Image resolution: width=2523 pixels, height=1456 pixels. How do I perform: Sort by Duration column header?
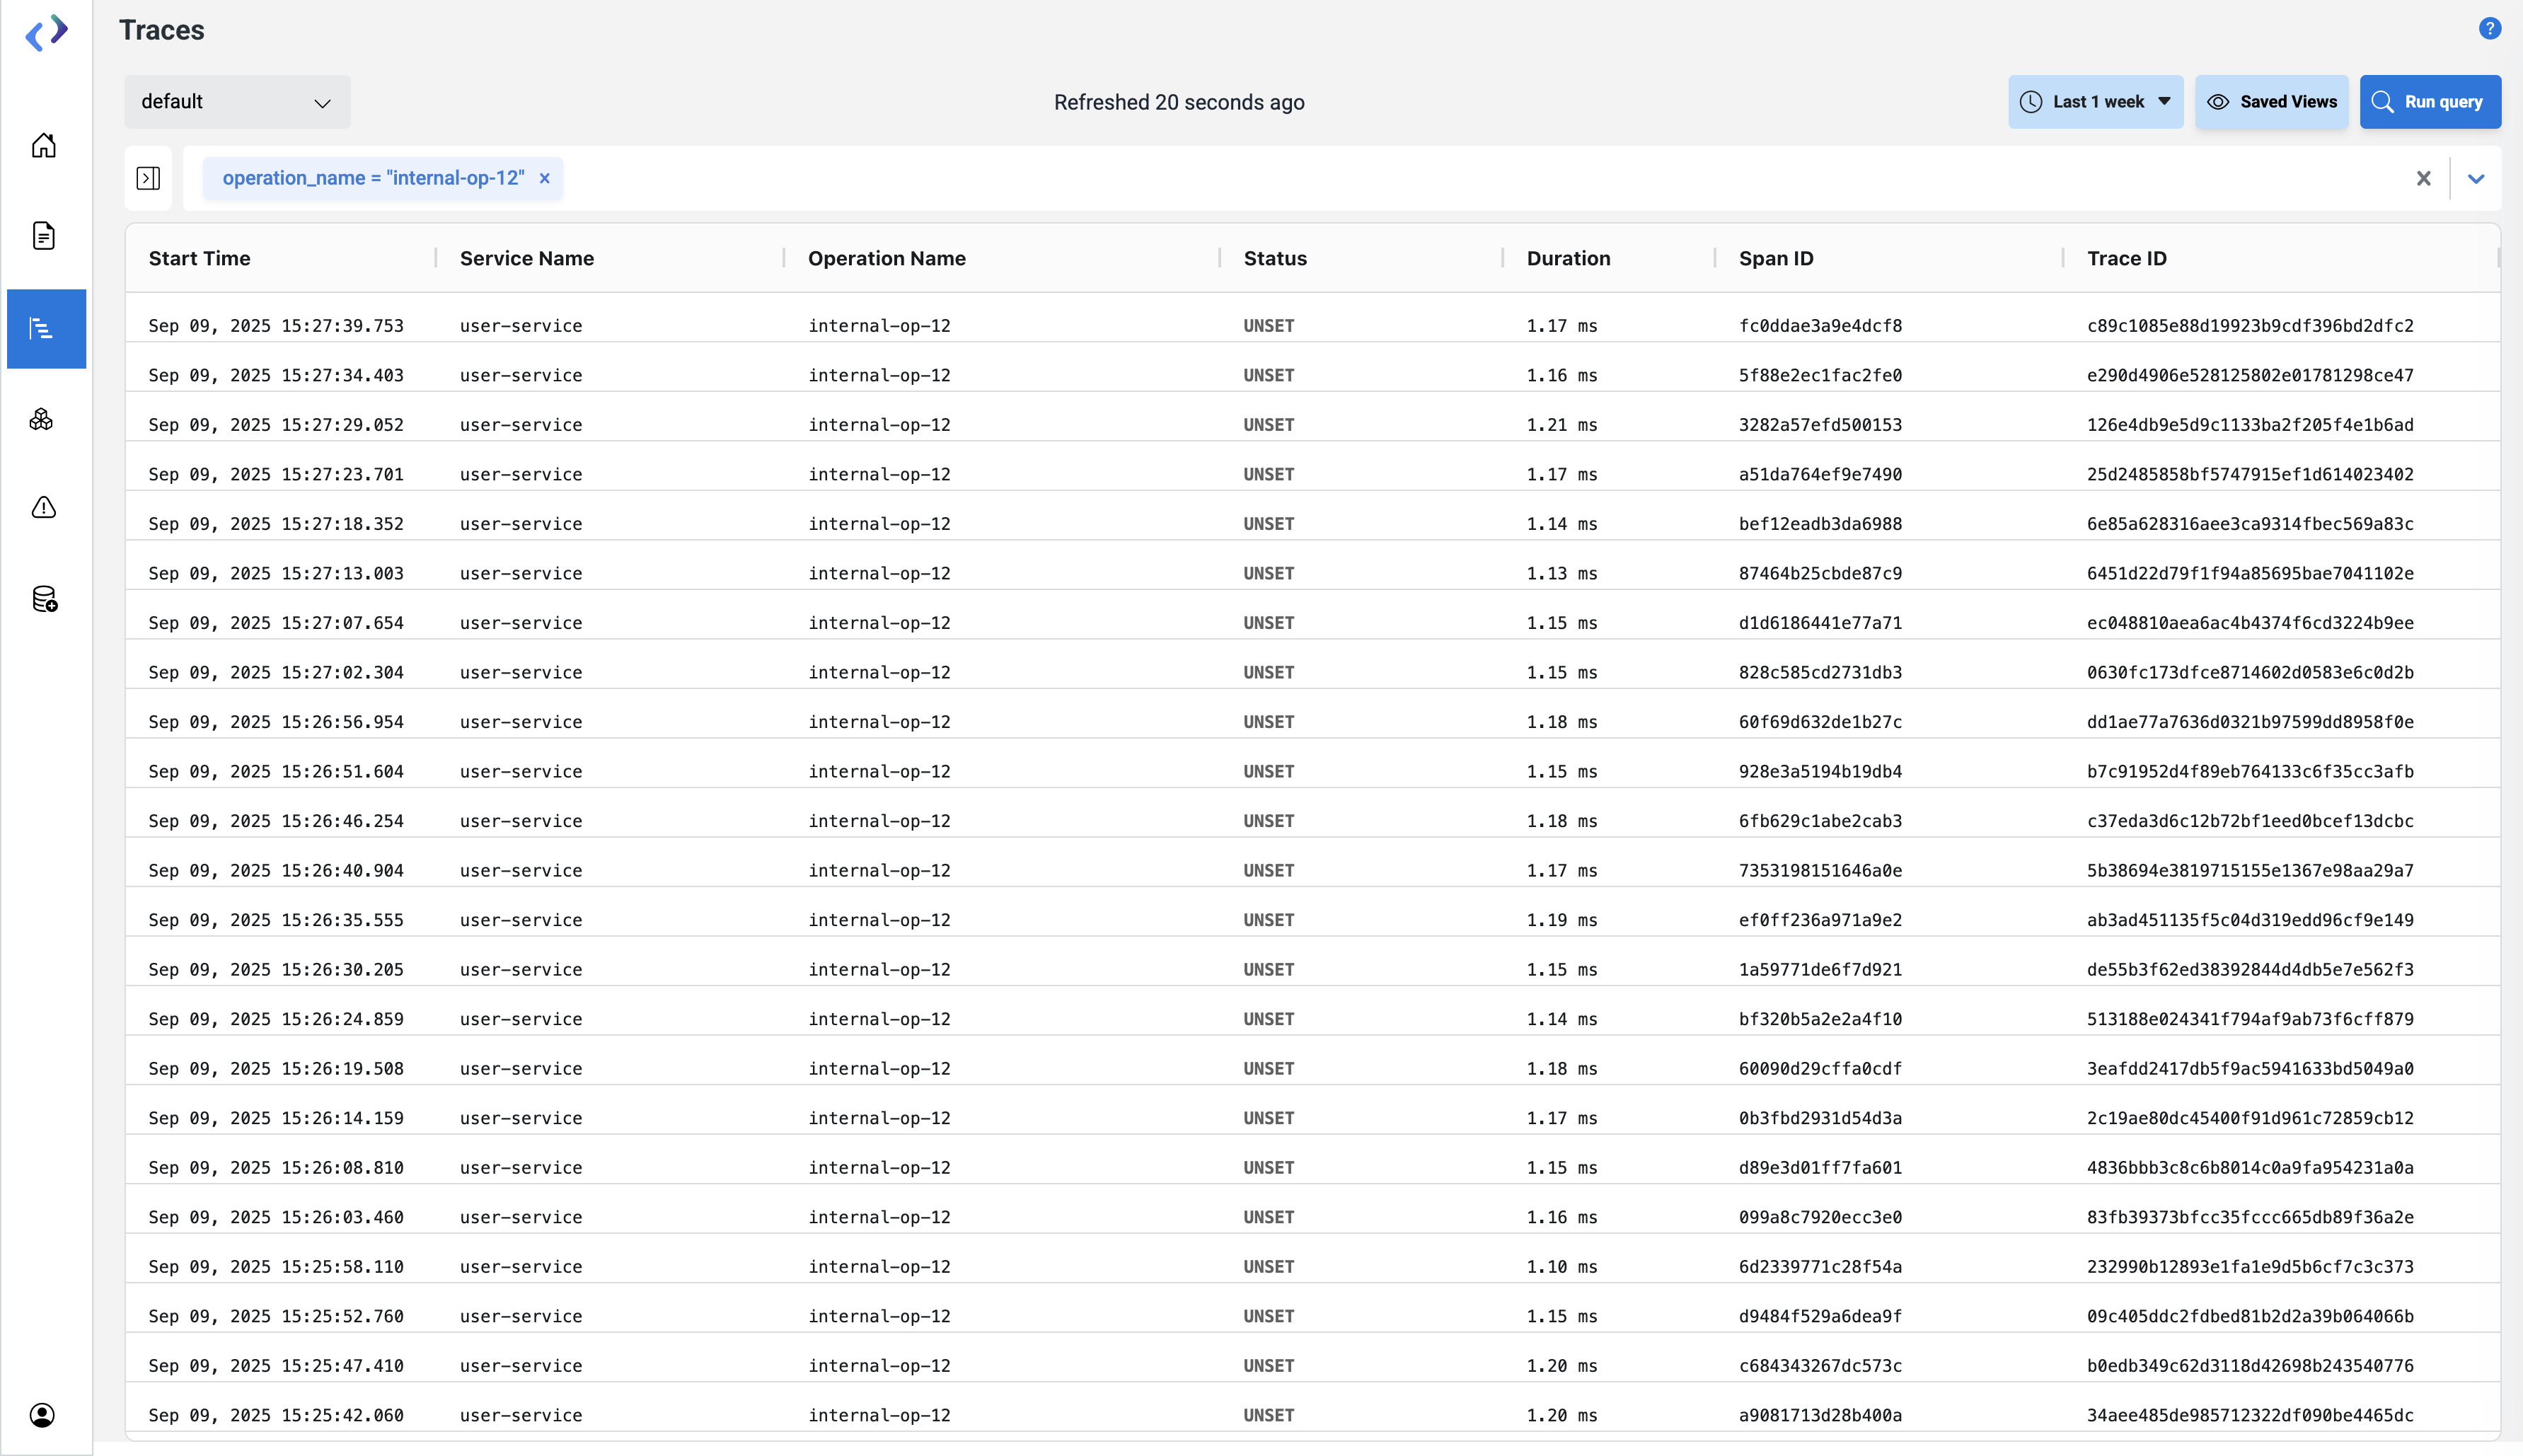[x=1568, y=258]
